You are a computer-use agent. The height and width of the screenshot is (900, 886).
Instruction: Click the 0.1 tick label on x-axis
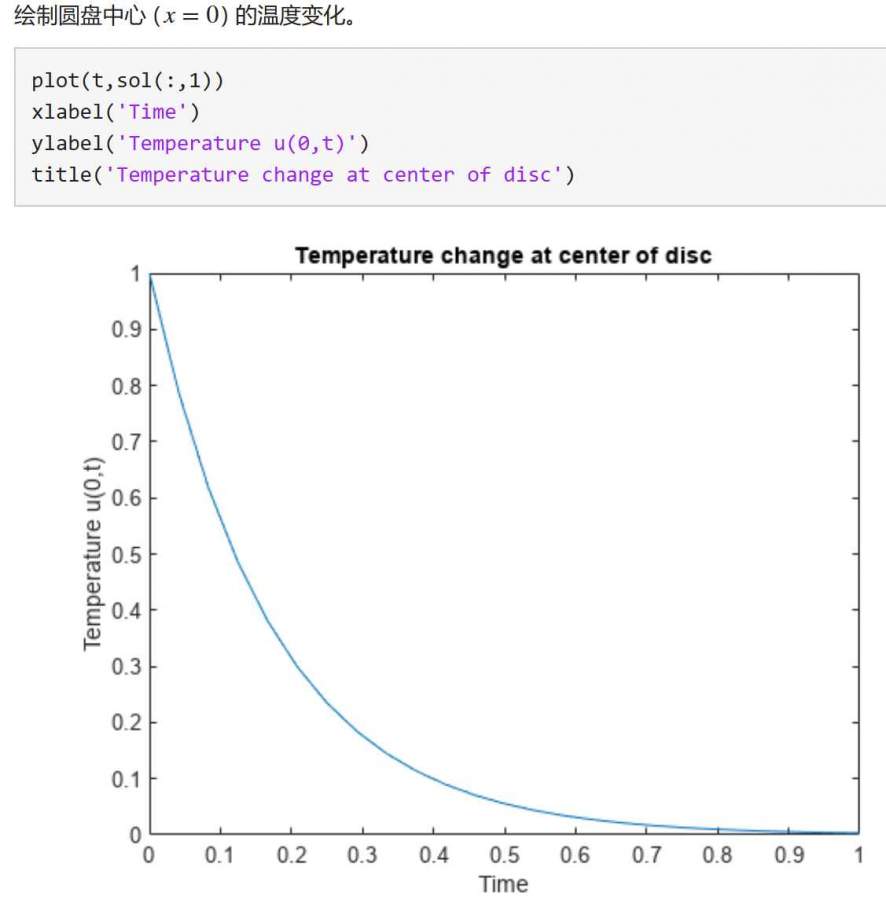pos(220,856)
